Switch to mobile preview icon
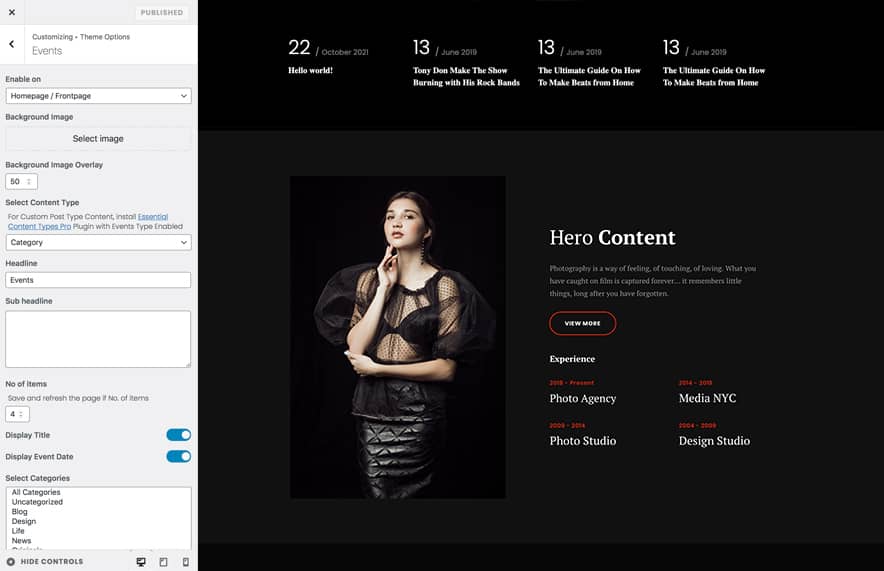Image resolution: width=884 pixels, height=571 pixels. coord(185,562)
